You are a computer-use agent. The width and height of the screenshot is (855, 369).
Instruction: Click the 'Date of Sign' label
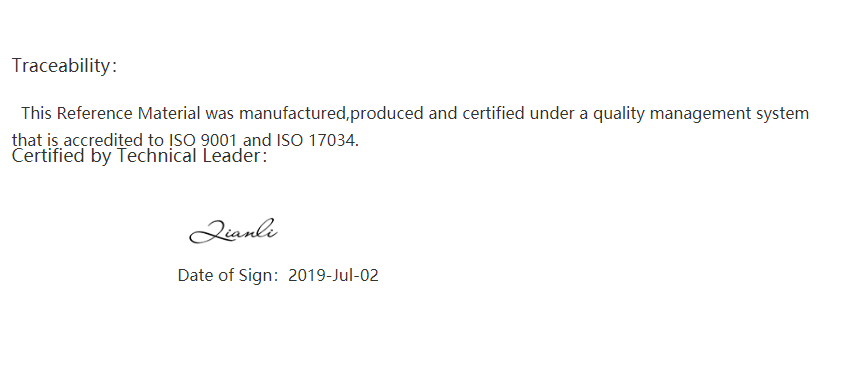point(227,275)
